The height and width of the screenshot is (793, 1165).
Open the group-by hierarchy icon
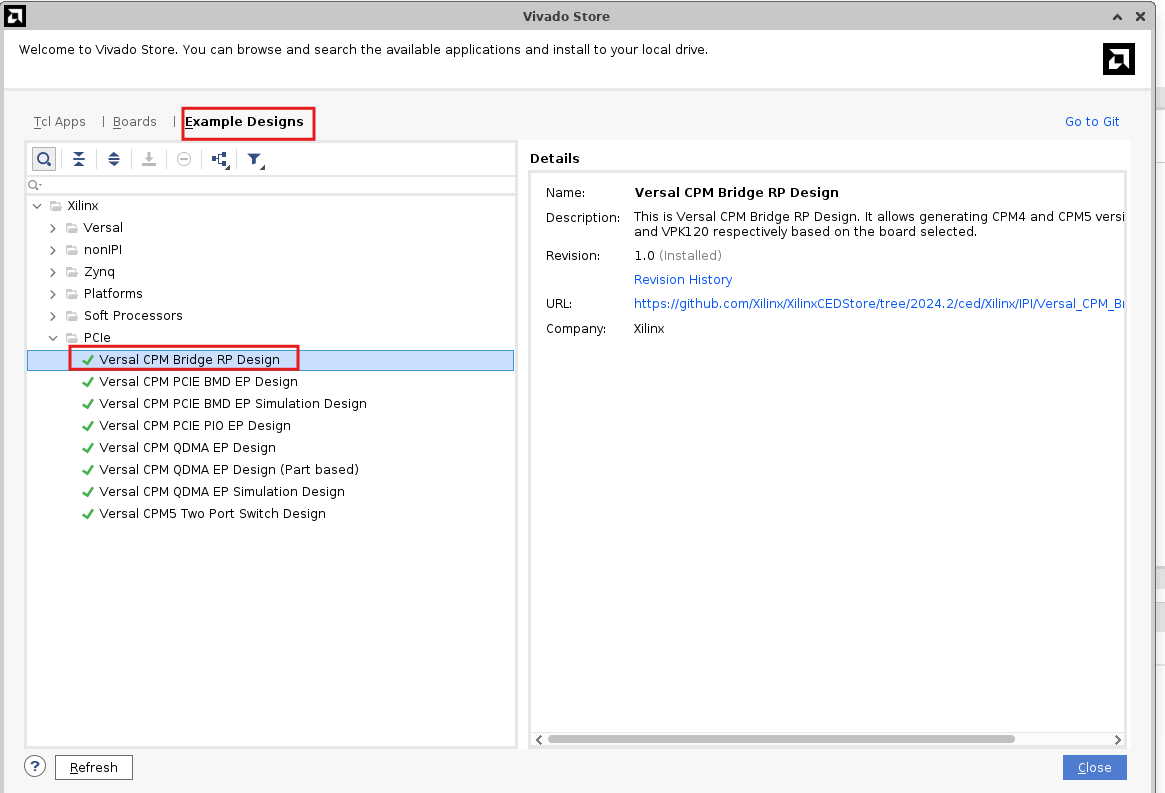click(220, 159)
